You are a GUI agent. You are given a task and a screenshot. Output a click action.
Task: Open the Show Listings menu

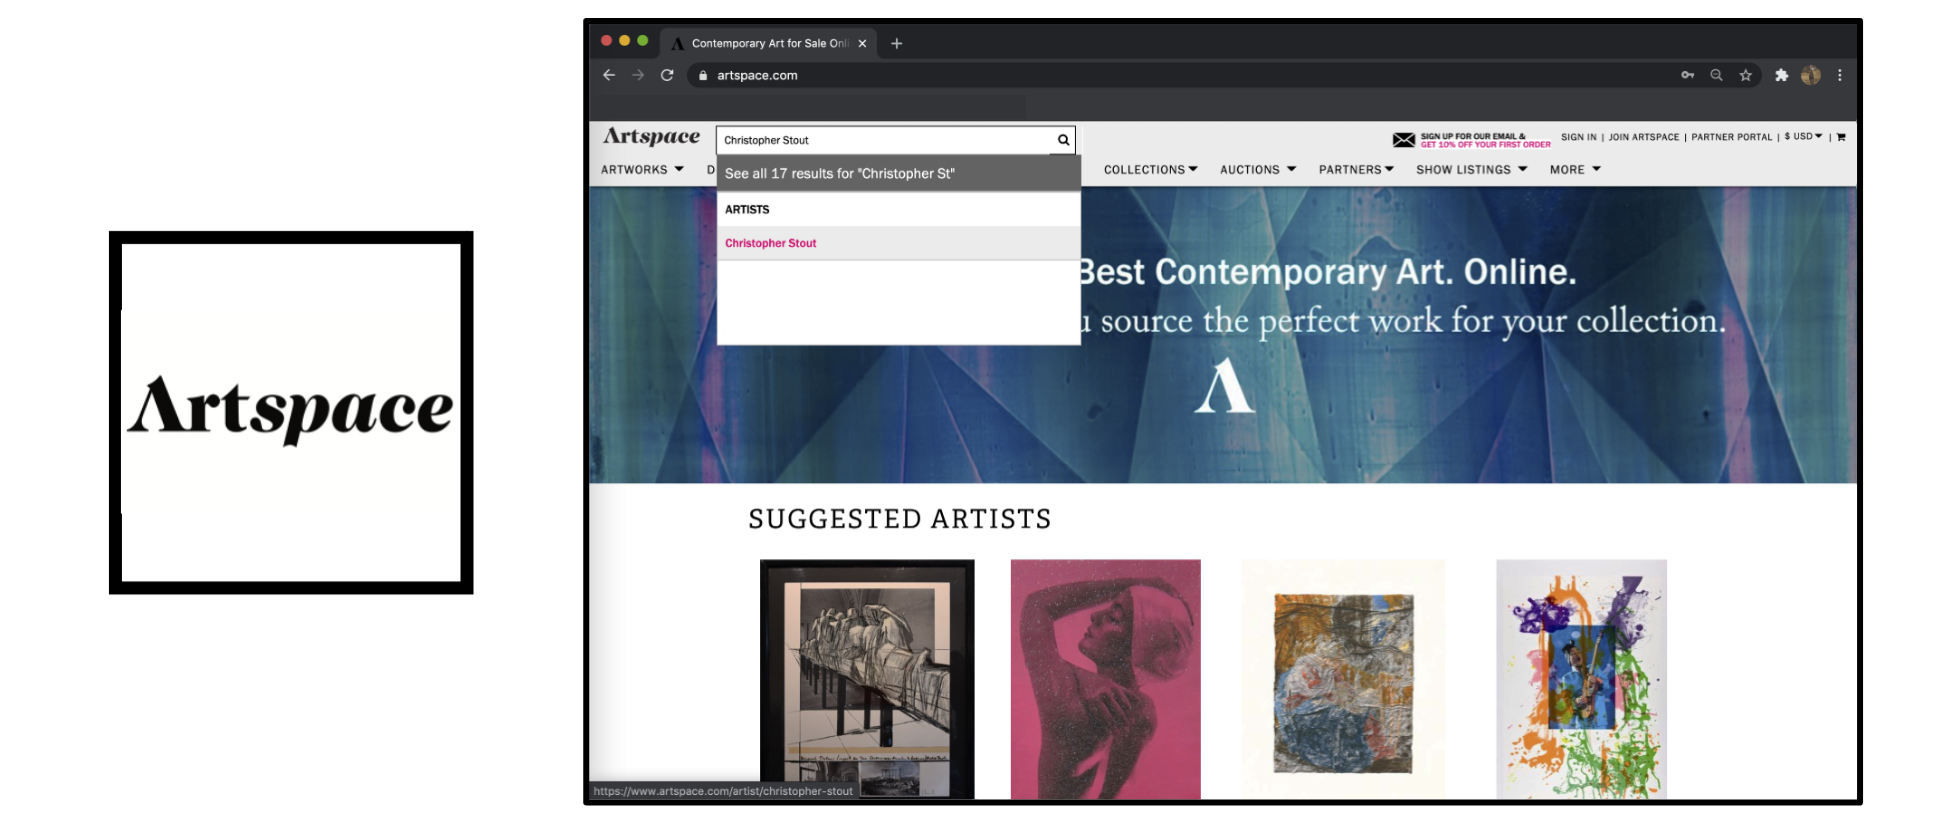point(1471,170)
